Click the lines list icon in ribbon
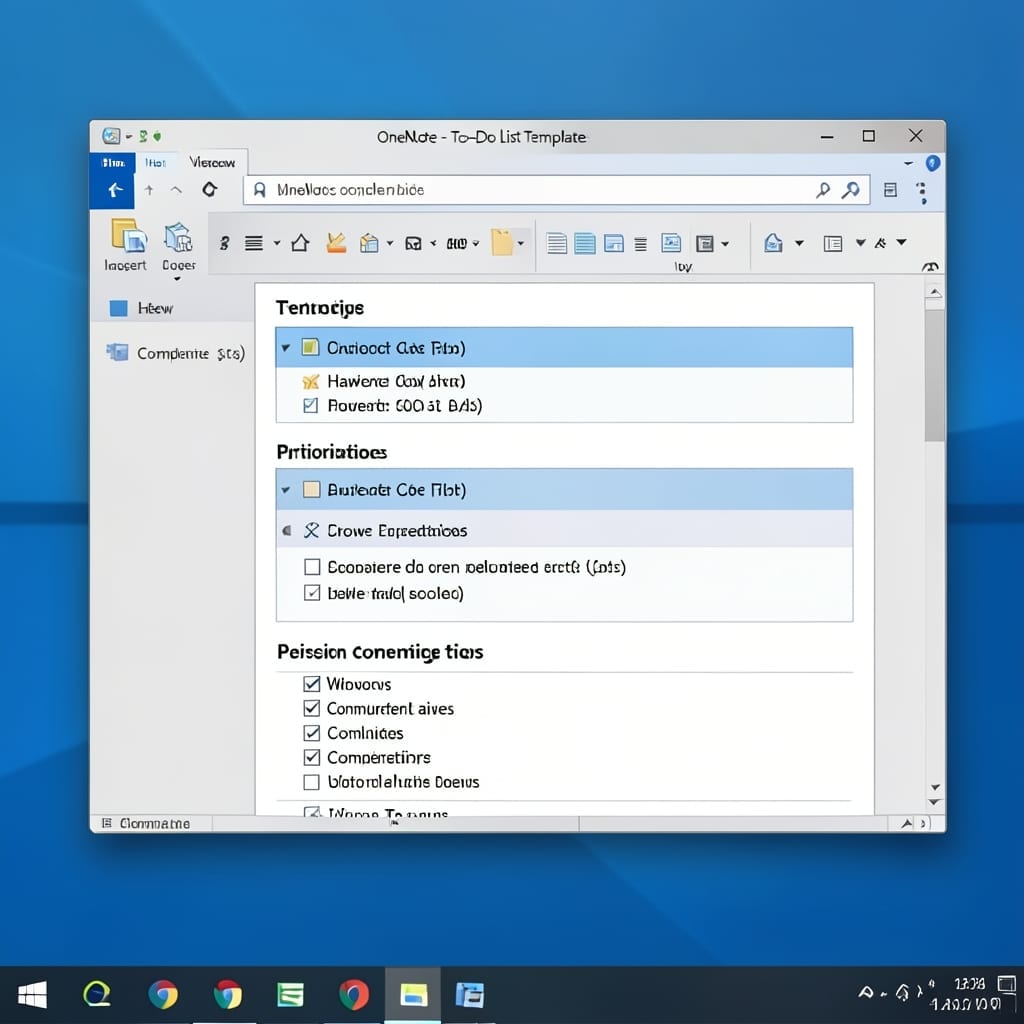 tap(253, 244)
